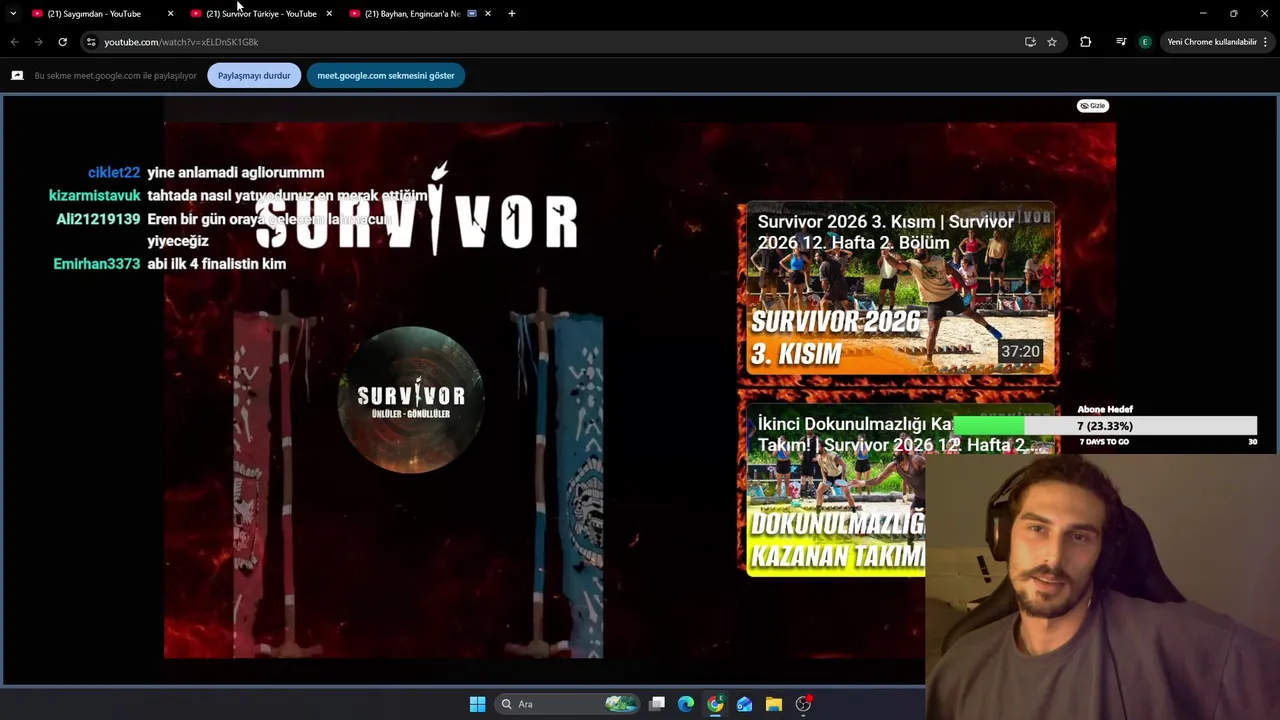
Task: Click the 37:20 duration badge
Action: point(1020,351)
